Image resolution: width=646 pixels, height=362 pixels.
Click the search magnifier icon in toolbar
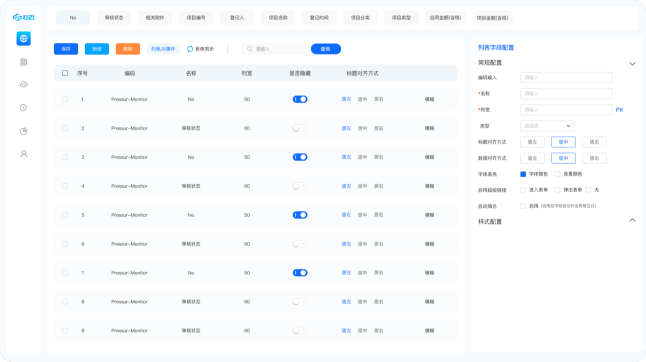249,49
